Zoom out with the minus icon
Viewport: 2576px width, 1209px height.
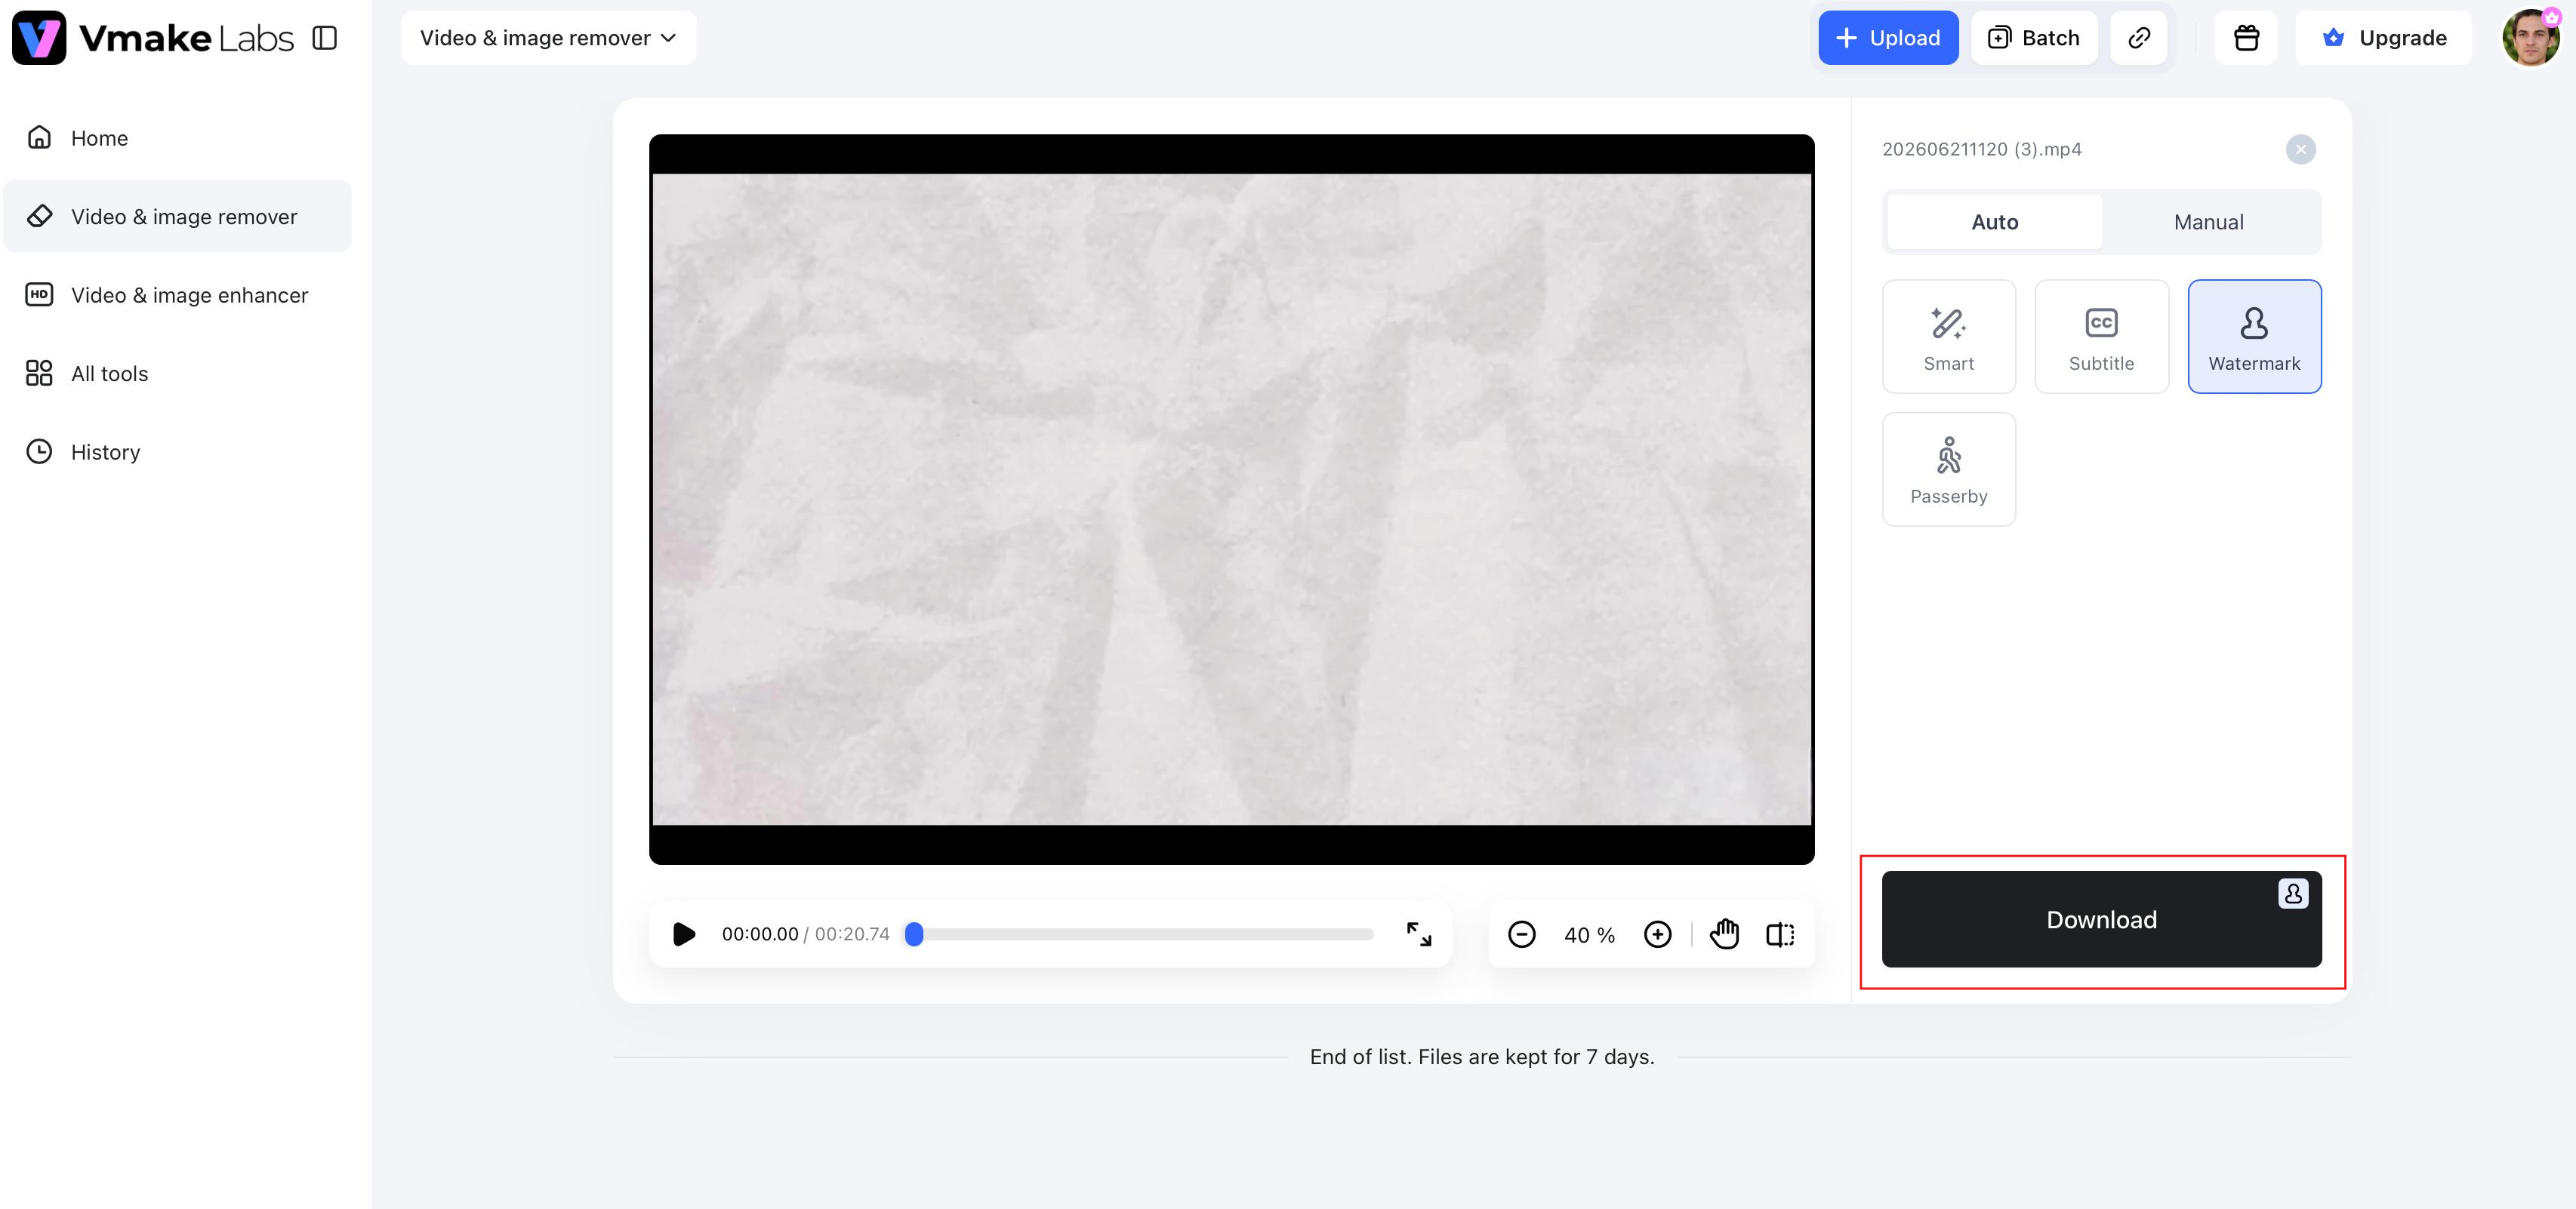click(1521, 934)
